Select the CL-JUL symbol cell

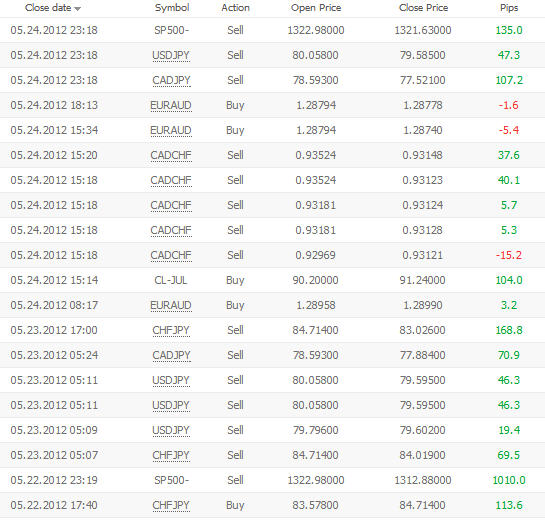tap(171, 280)
